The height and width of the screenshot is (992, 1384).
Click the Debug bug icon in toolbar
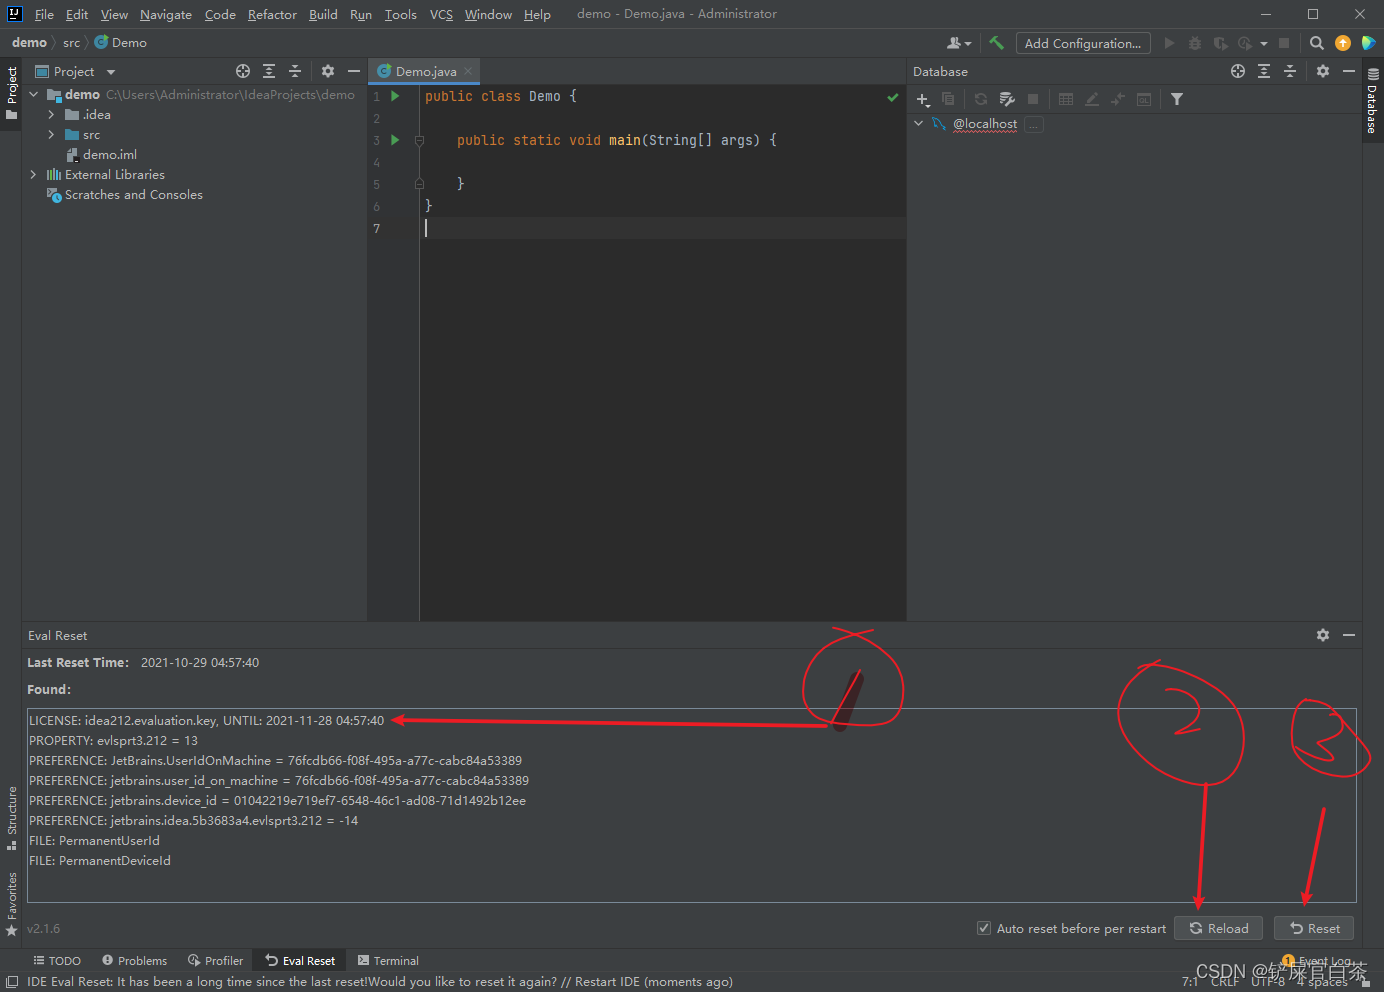point(1195,43)
